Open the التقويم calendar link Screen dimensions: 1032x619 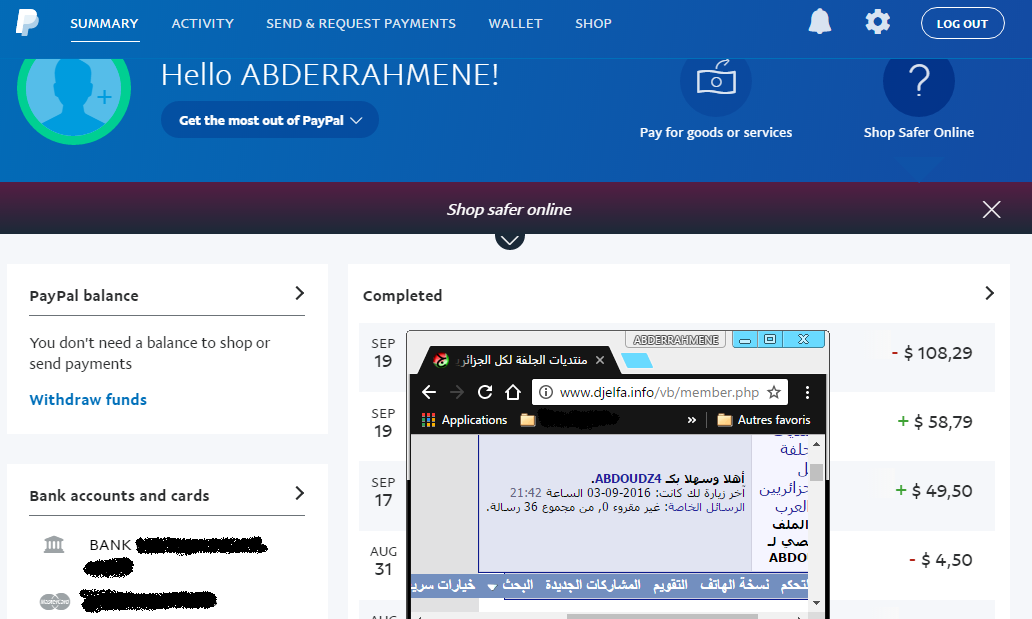pyautogui.click(x=670, y=585)
